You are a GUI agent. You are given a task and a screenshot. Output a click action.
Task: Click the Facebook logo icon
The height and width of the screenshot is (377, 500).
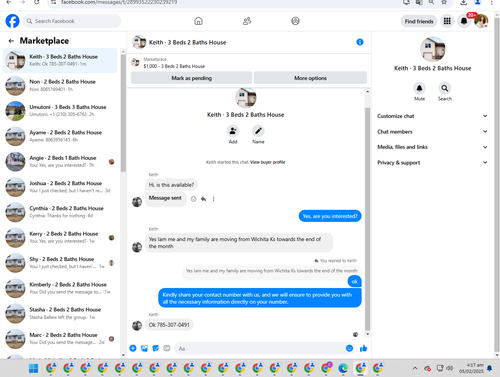[x=12, y=21]
